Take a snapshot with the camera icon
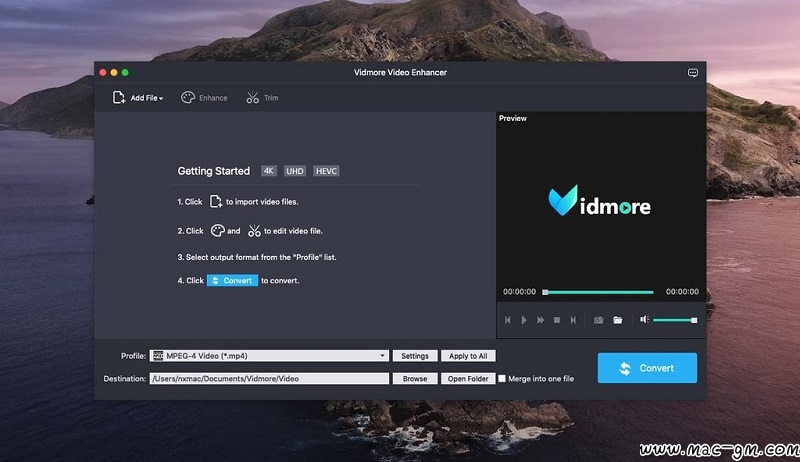This screenshot has width=800, height=462. [x=598, y=320]
